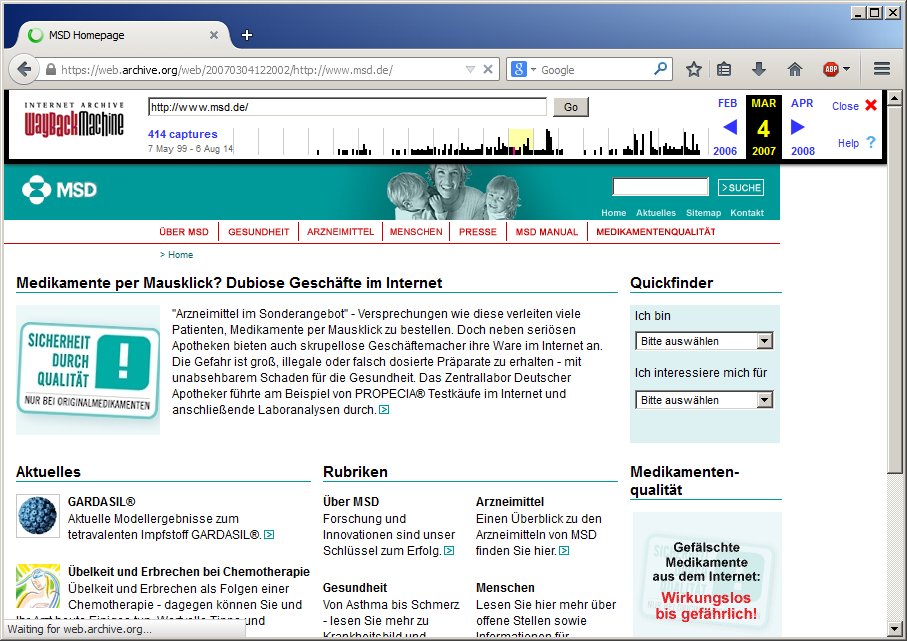Open the MSD MANUAL menu

click(x=547, y=232)
